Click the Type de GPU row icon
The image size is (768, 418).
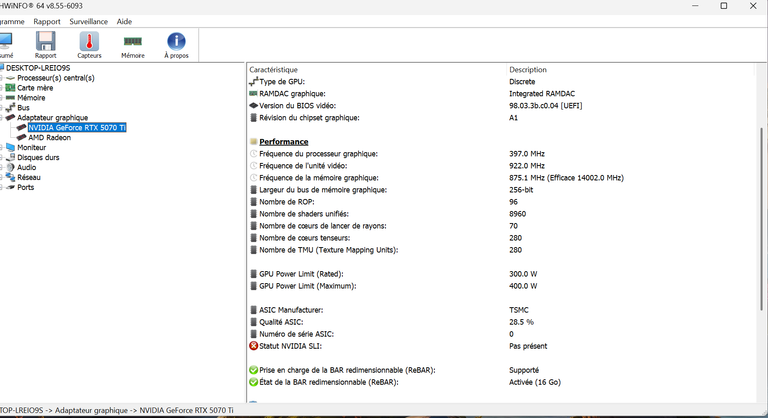(253, 81)
